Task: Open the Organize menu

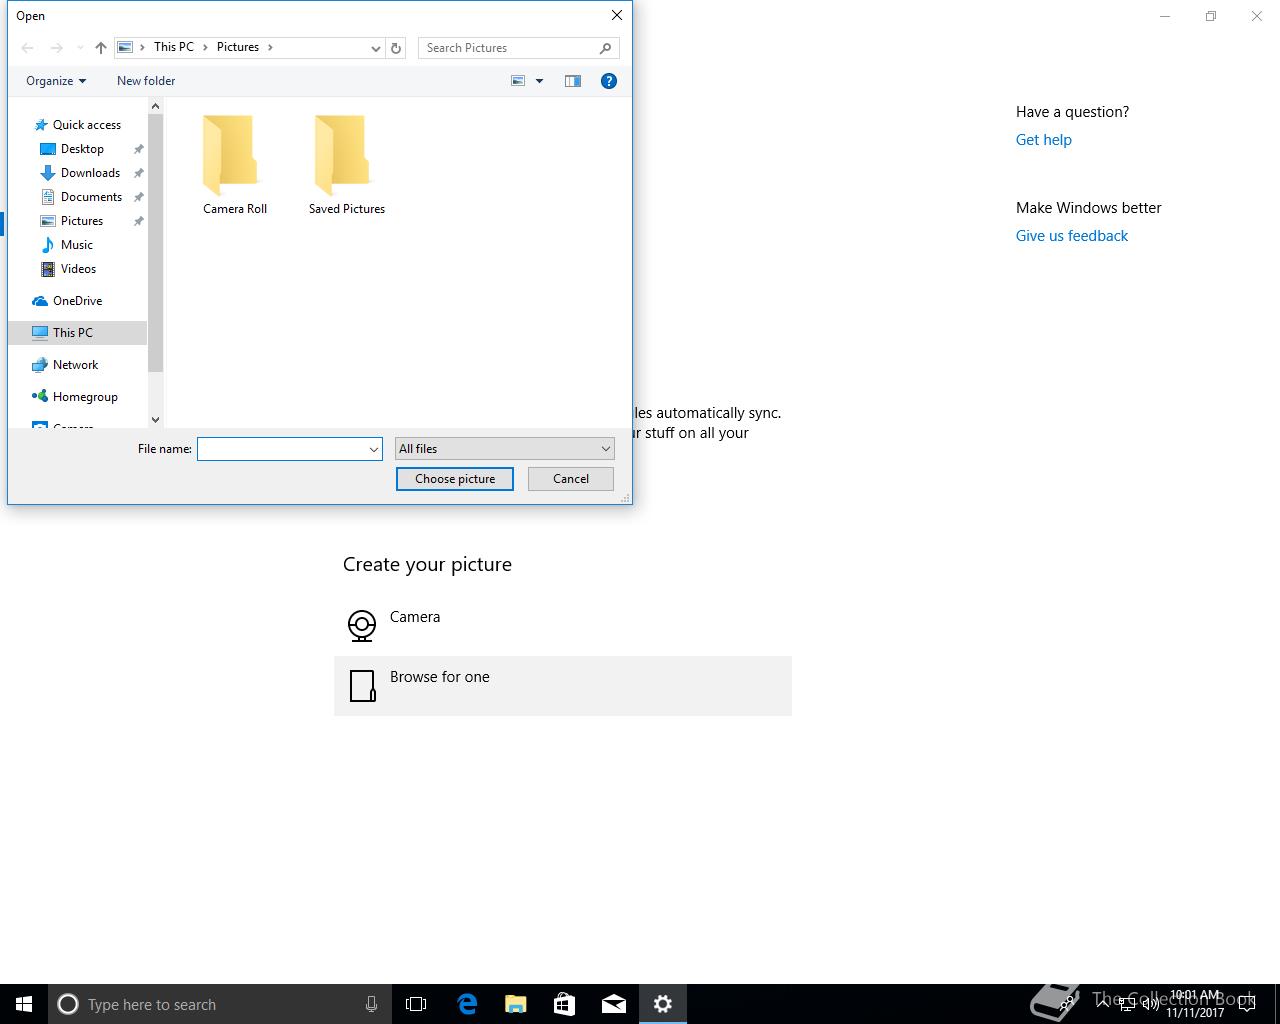Action: (56, 81)
